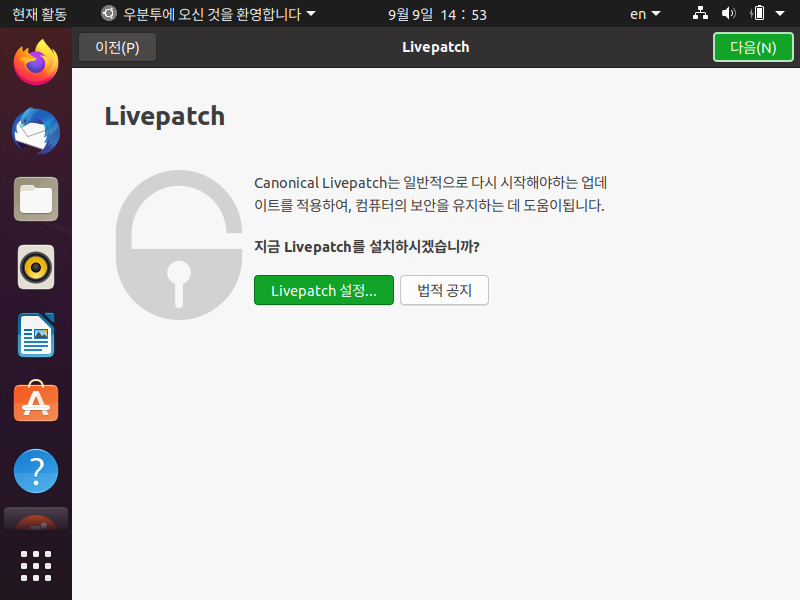Launch Thunderbird mail client
Image resolution: width=800 pixels, height=600 pixels.
36,131
